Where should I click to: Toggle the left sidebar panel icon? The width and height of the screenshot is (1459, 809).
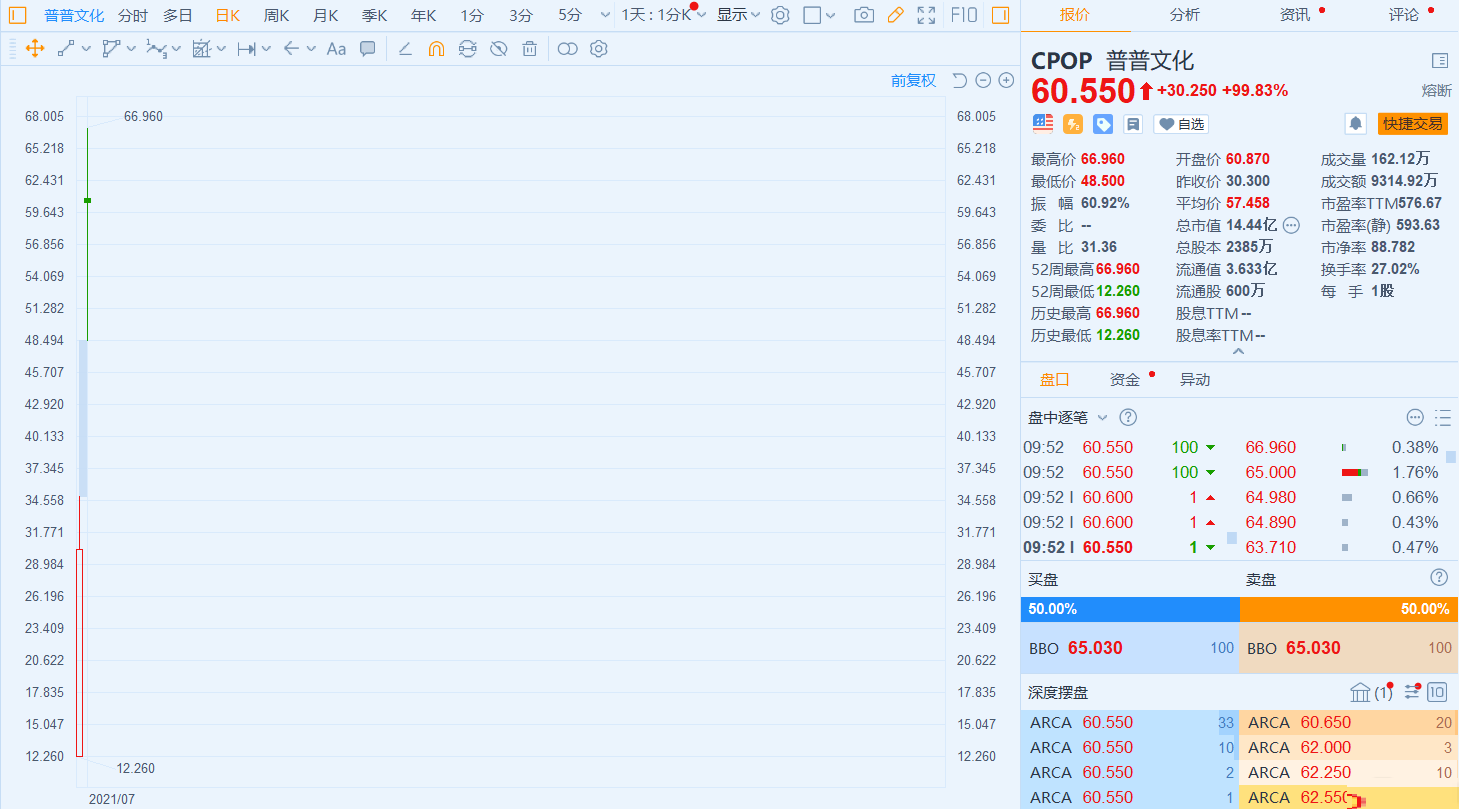coord(18,15)
